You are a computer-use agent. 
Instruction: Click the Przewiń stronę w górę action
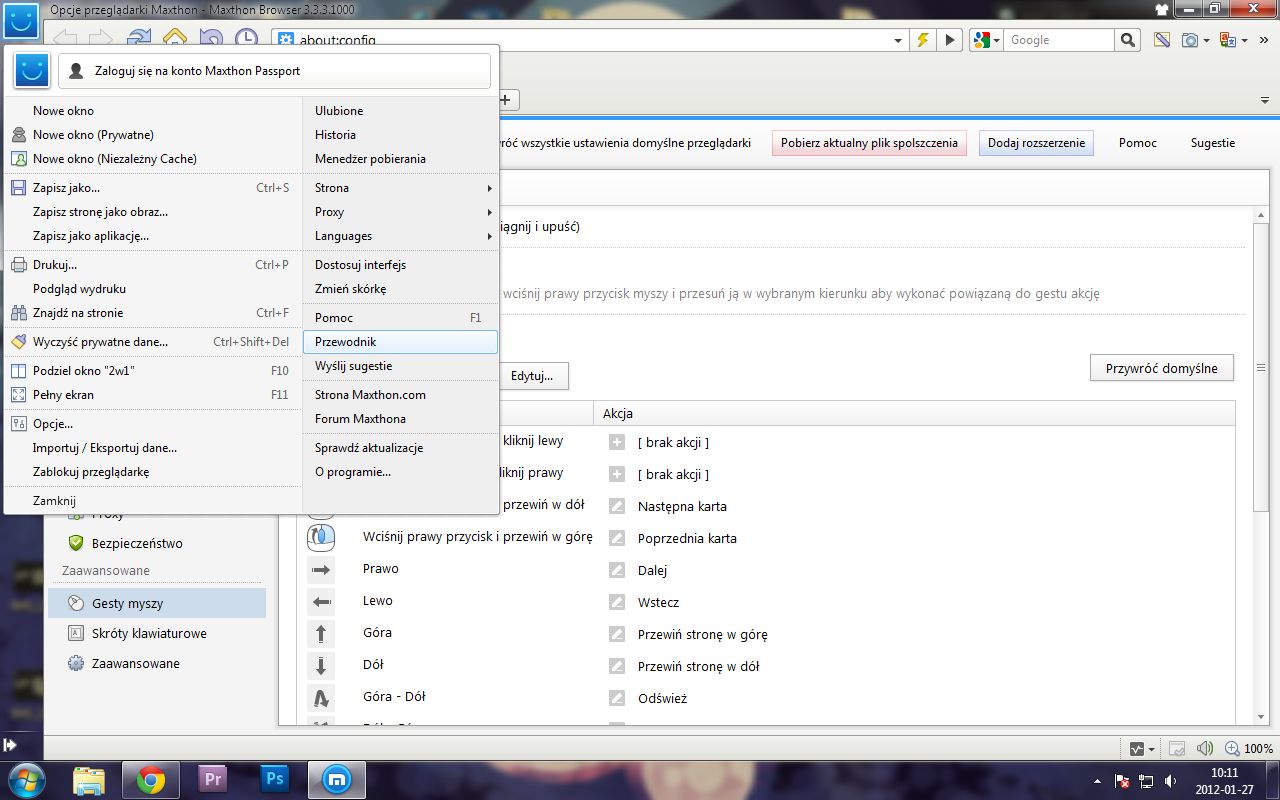click(702, 634)
